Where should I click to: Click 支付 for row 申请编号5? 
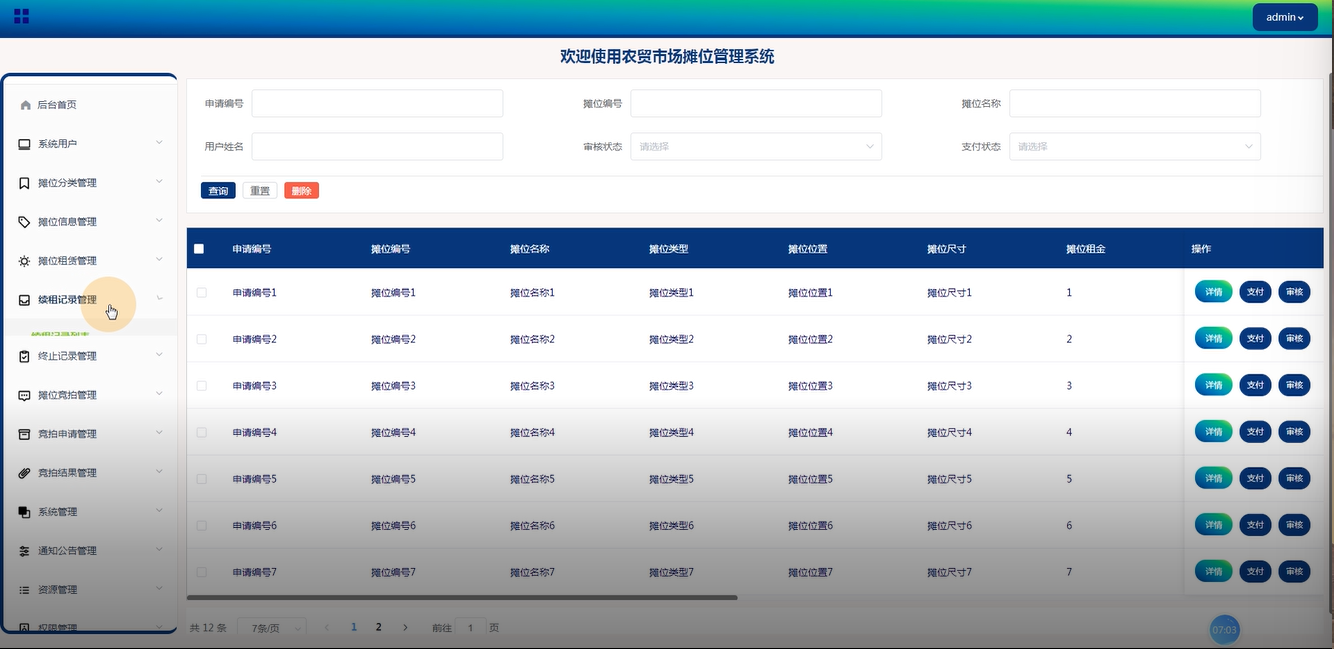(x=1256, y=478)
